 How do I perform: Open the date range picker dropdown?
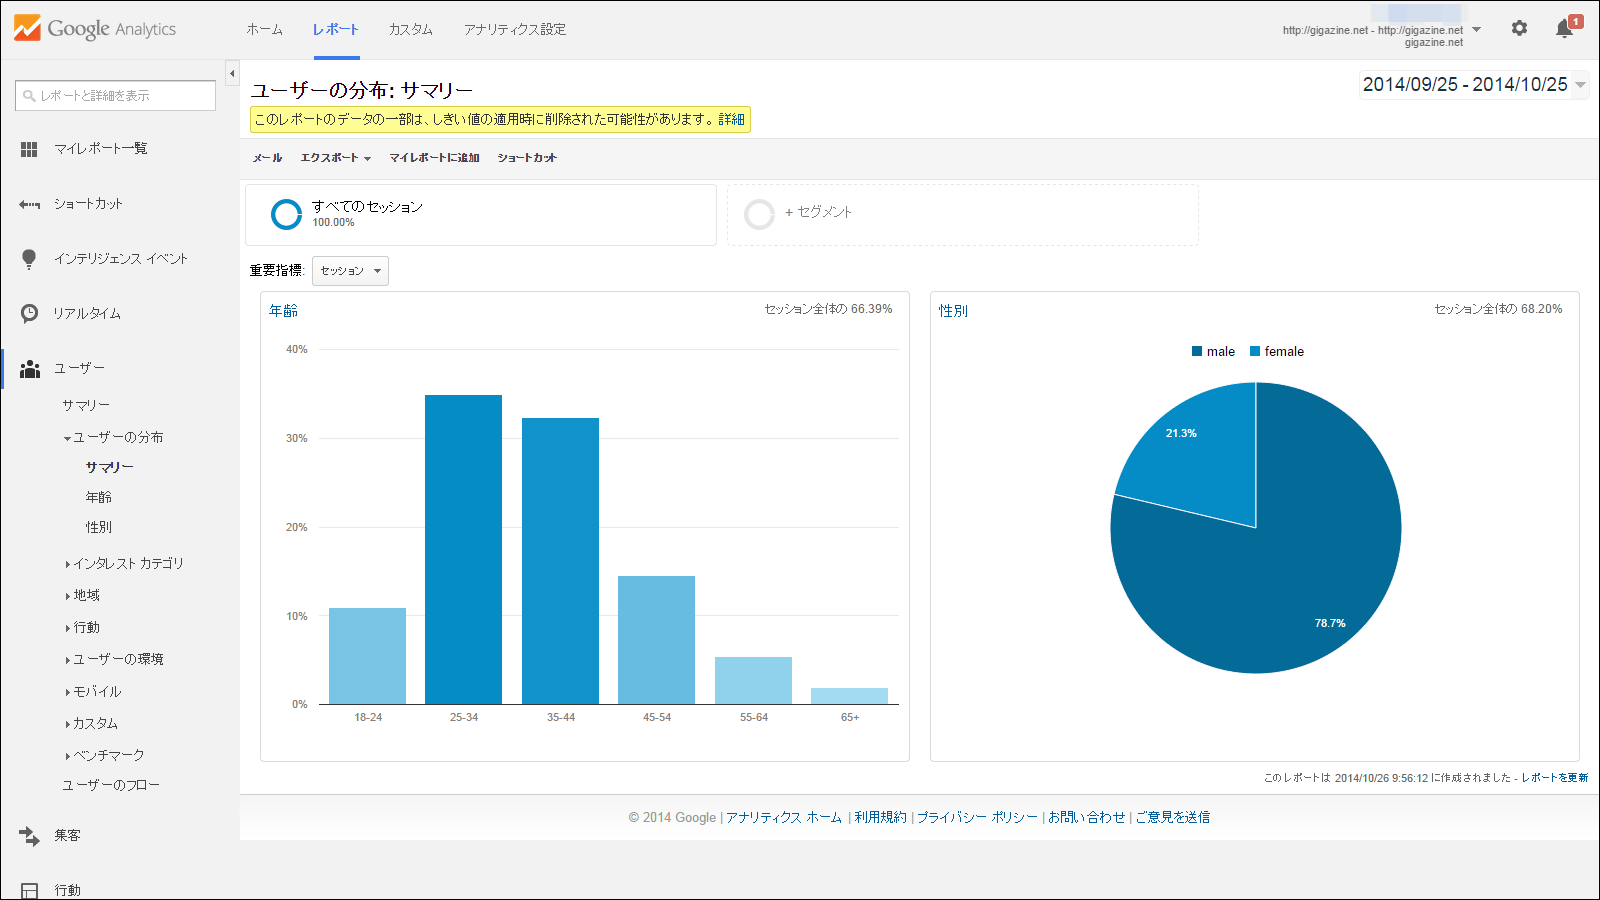(1580, 85)
